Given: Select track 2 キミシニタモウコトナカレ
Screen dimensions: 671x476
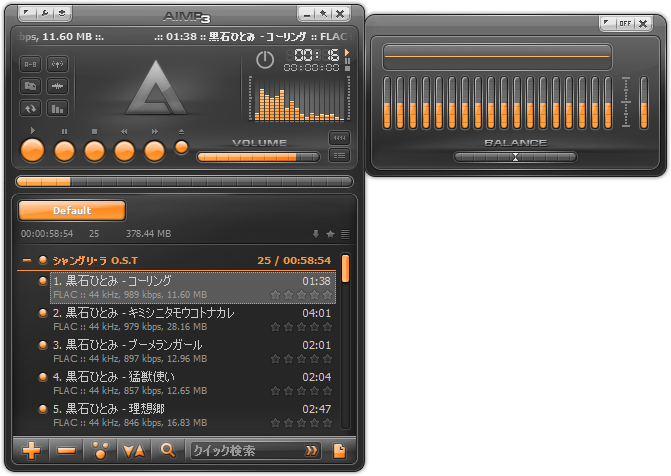Looking at the screenshot, I should point(193,320).
